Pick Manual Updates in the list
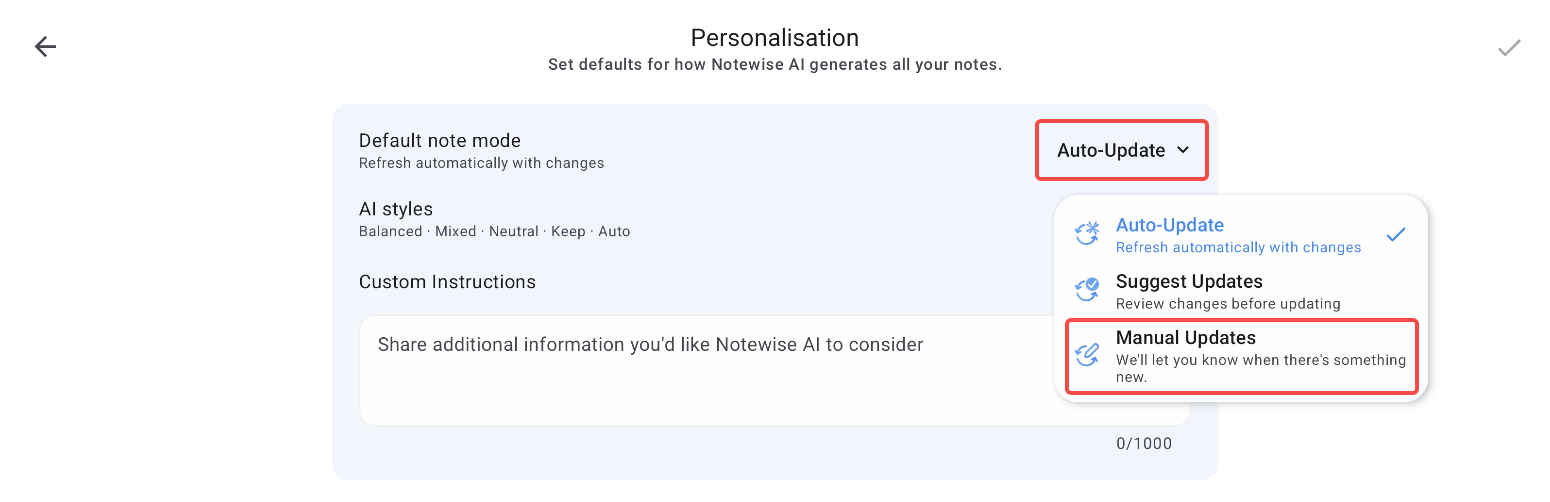The image size is (1550, 502). [1241, 357]
